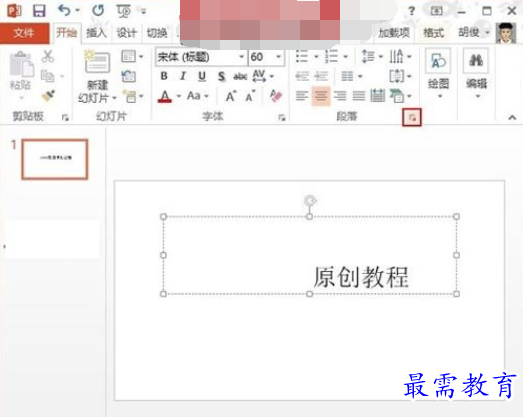
Task: Create a new slide
Action: coord(96,63)
